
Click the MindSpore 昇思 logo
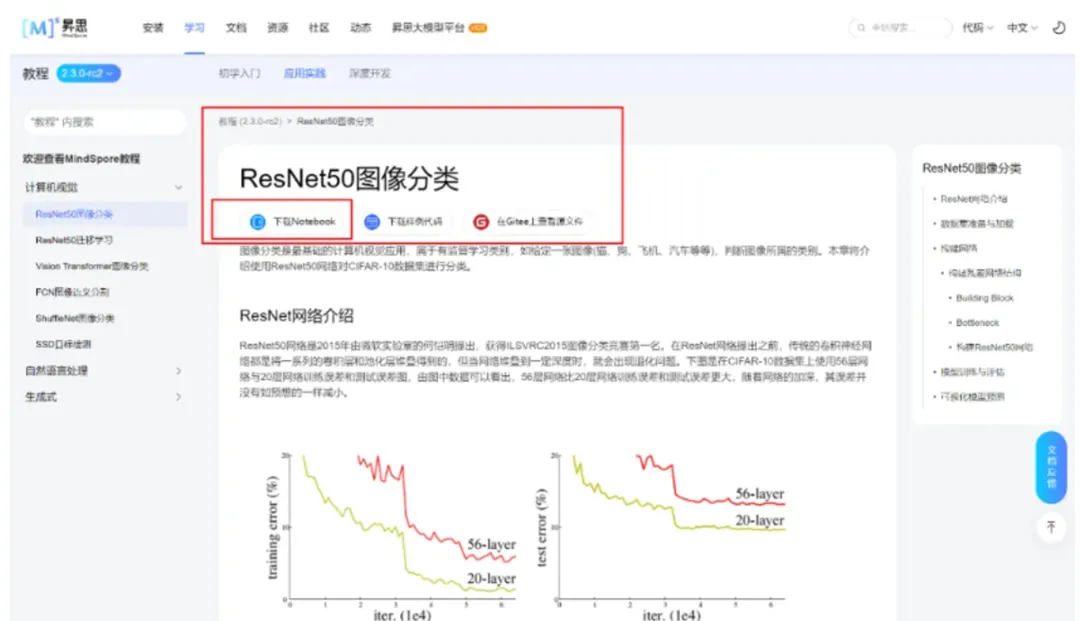tap(55, 28)
